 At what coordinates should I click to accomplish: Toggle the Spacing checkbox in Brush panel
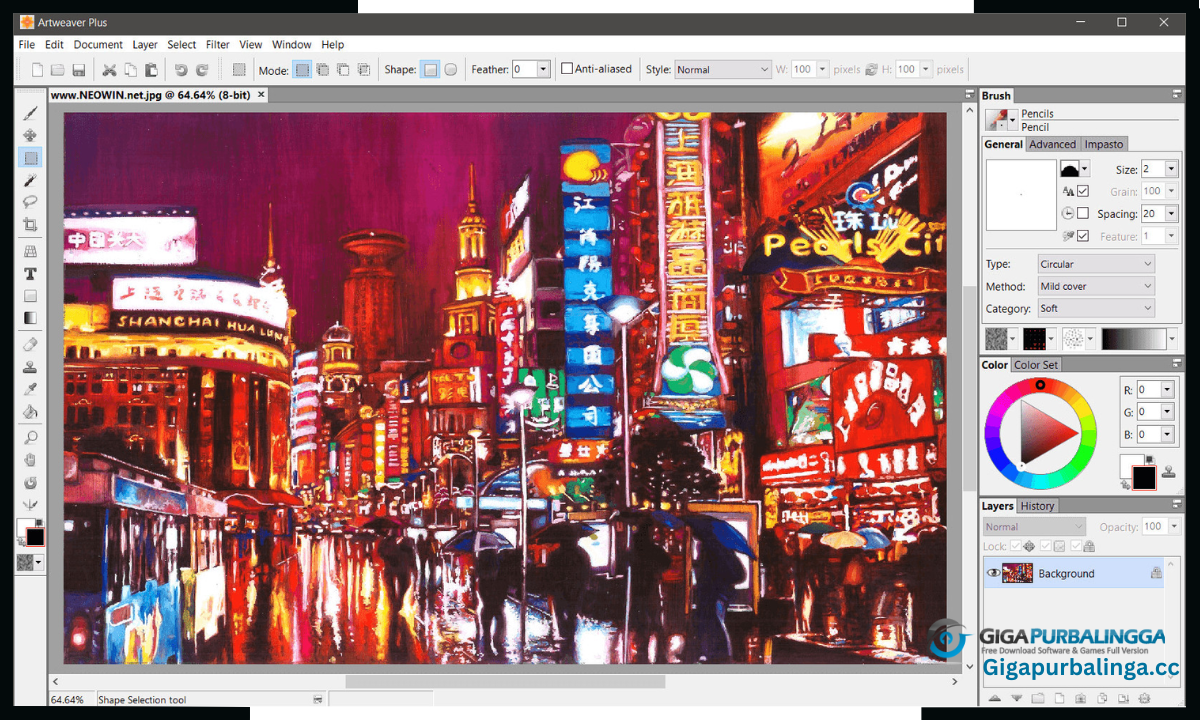[x=1083, y=214]
